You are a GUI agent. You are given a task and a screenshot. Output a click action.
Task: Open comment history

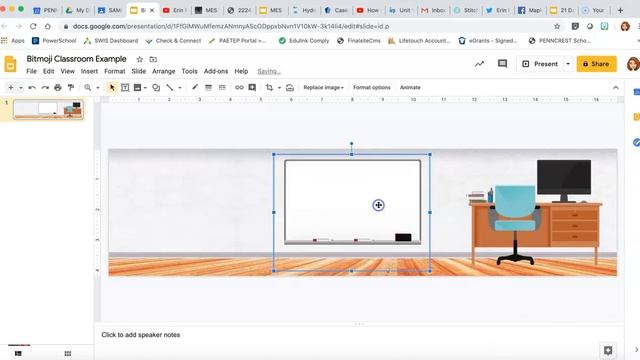coord(502,64)
